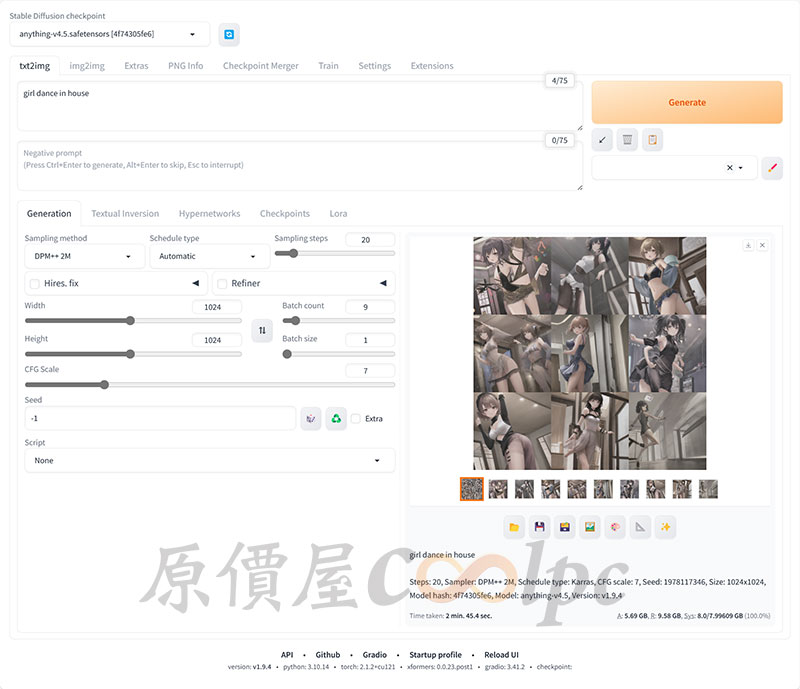The image size is (800, 689).
Task: Open images output folder icon
Action: (514, 527)
